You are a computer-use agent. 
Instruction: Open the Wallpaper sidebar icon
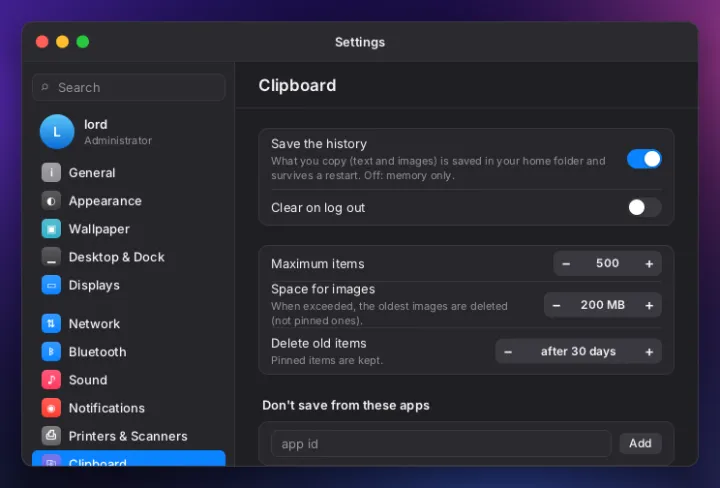pos(51,229)
